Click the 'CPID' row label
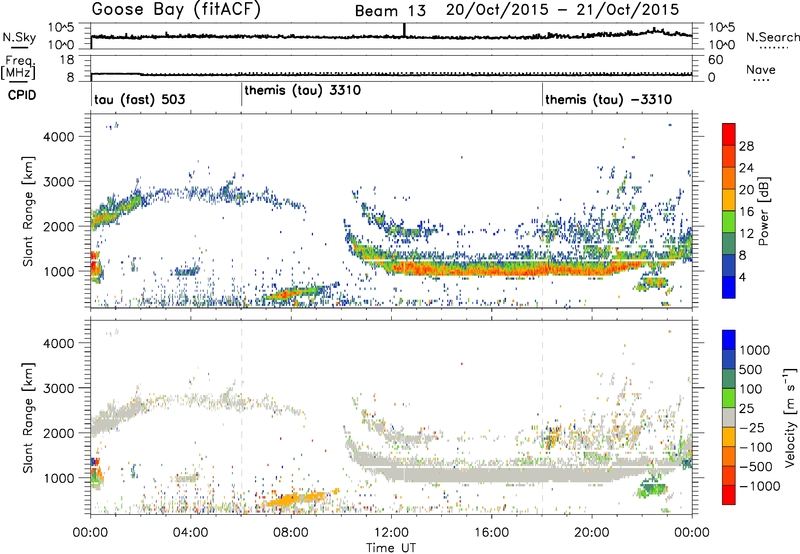Viewport: 800px width, 554px height. coord(22,95)
